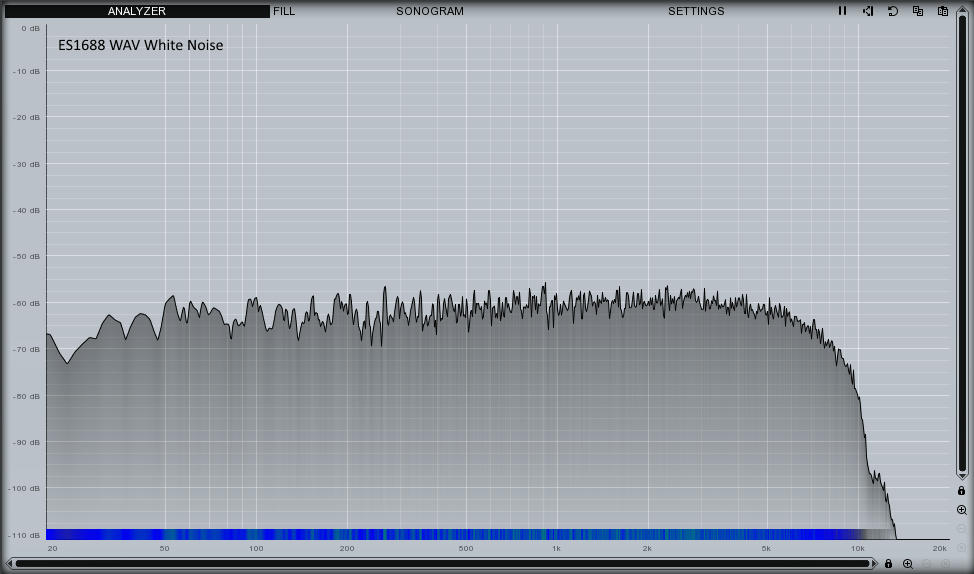Click the 200 Hz frequency label

[347, 549]
